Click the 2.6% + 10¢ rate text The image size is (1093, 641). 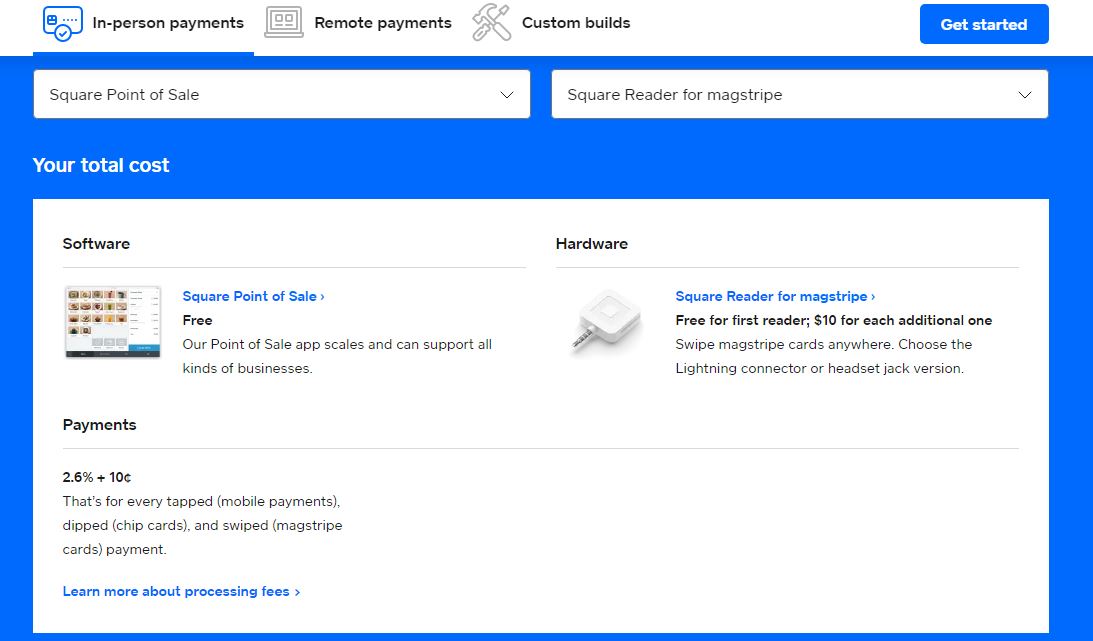point(97,477)
